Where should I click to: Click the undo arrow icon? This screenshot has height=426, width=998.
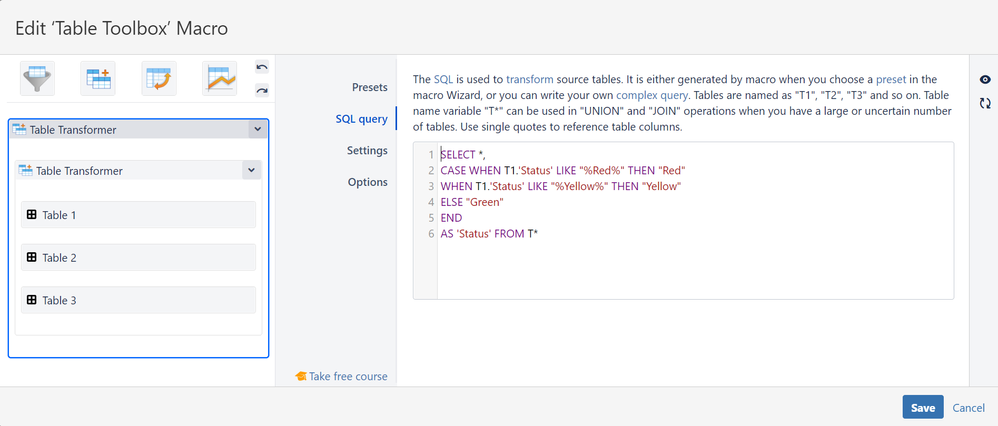(x=262, y=67)
